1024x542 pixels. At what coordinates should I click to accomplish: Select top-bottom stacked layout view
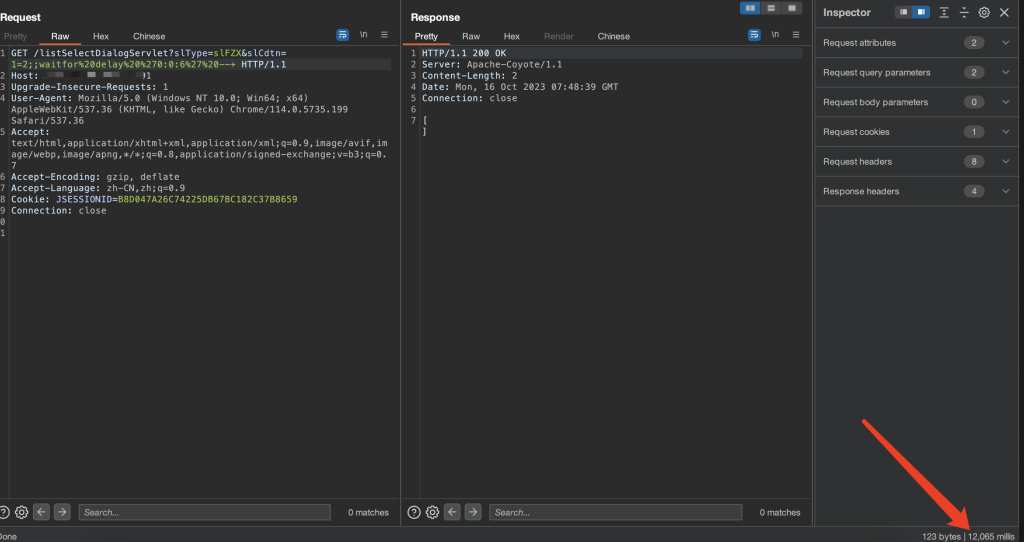coord(771,8)
